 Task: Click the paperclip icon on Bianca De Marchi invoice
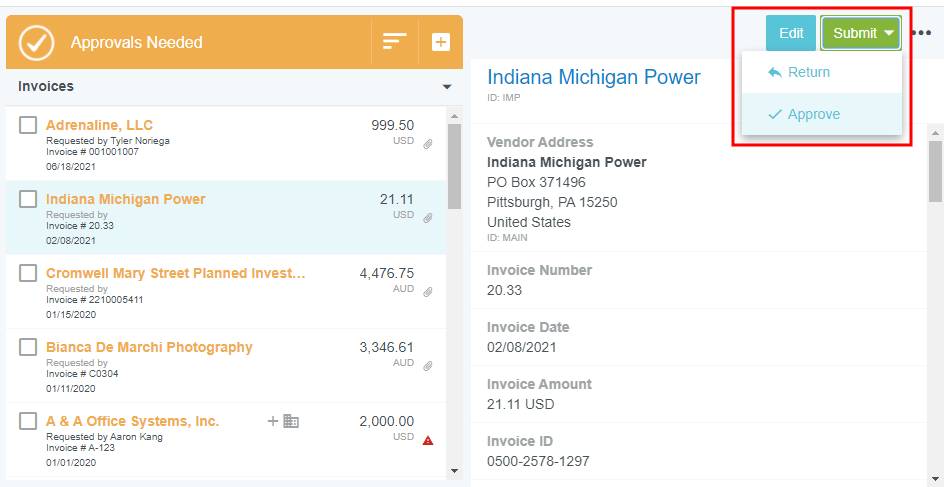pyautogui.click(x=428, y=366)
